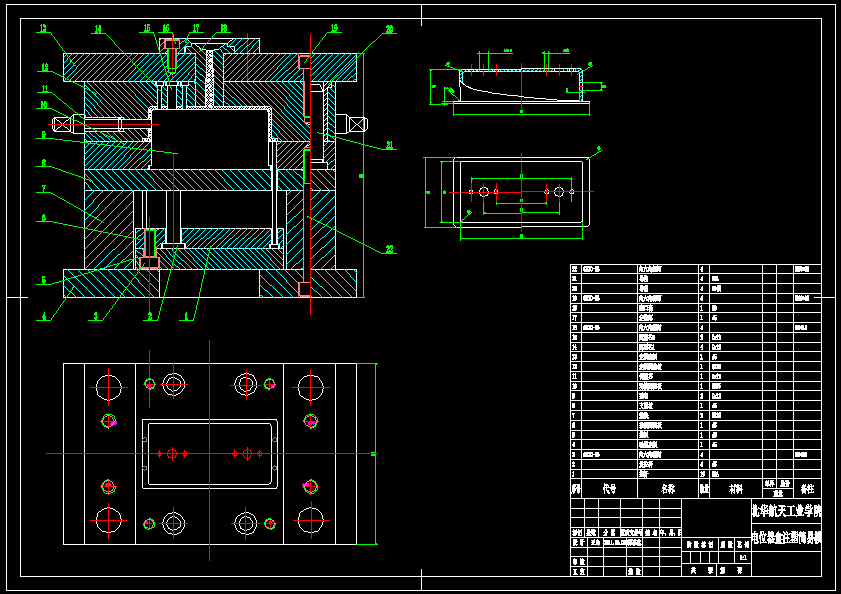Select part balloon number 3
841x594 pixels.
(96, 317)
